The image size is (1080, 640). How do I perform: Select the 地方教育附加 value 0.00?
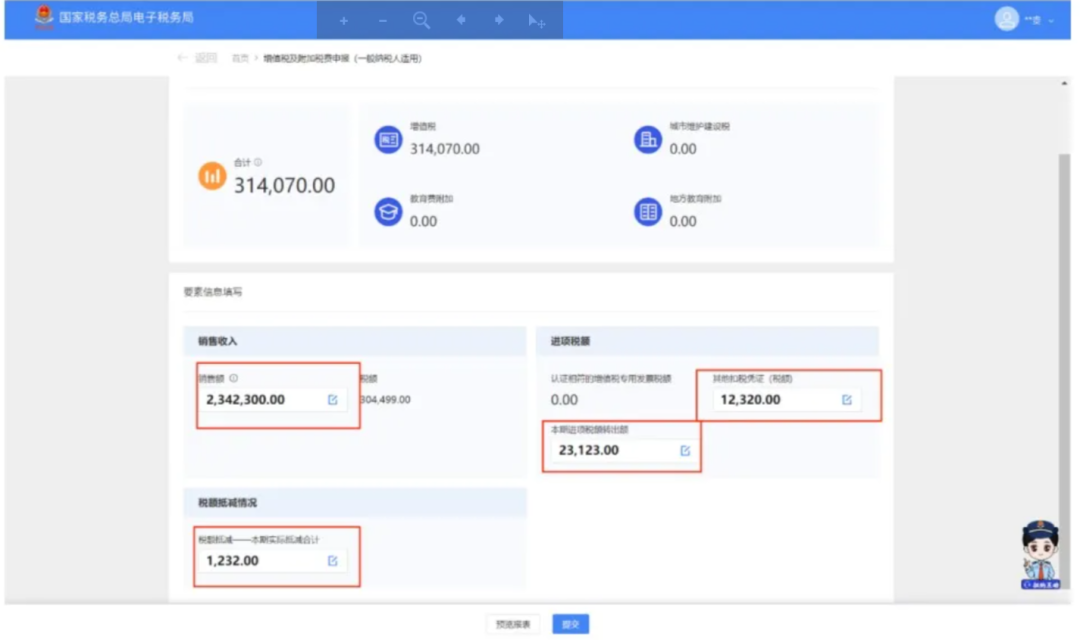click(x=683, y=221)
